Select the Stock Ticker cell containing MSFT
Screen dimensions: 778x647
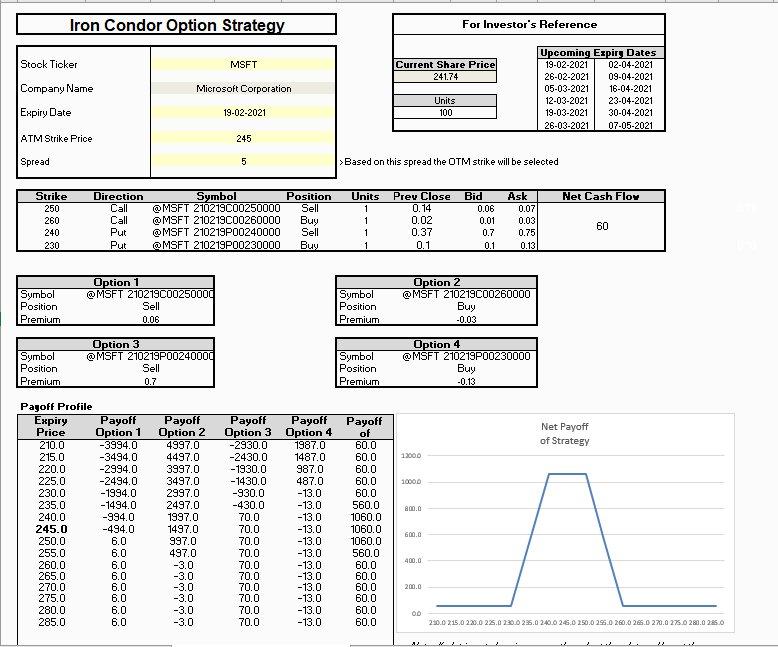coord(243,64)
